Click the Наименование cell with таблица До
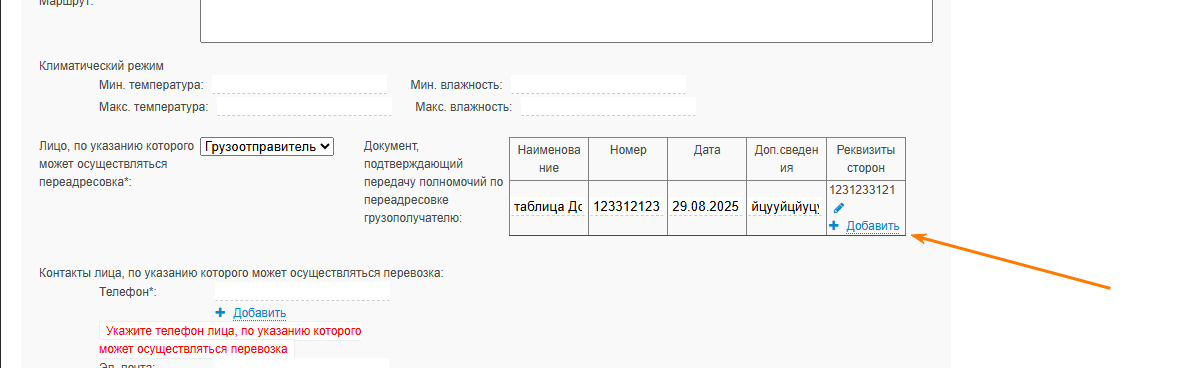The width and height of the screenshot is (1177, 368). [x=549, y=207]
